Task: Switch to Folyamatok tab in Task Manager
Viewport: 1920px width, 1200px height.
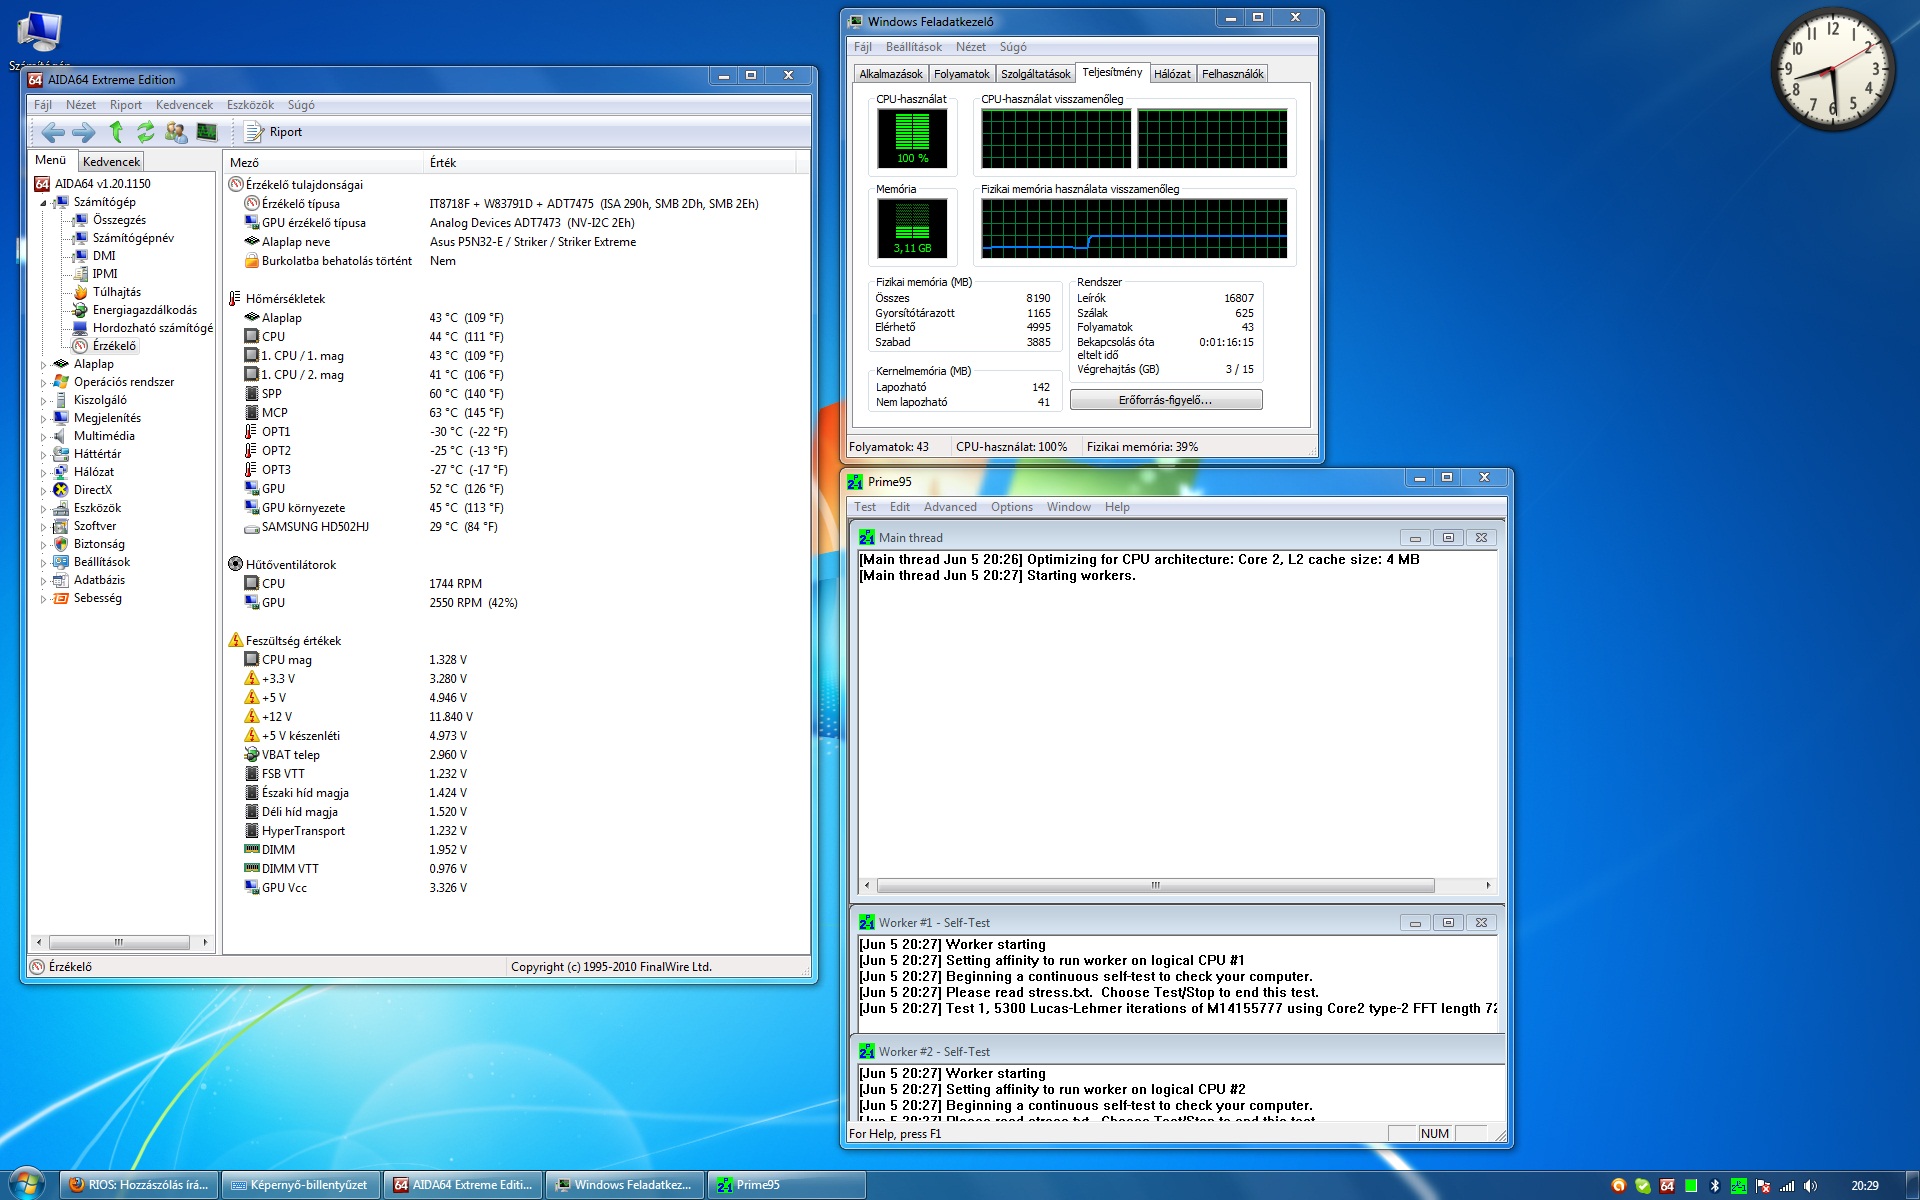Action: (x=961, y=74)
